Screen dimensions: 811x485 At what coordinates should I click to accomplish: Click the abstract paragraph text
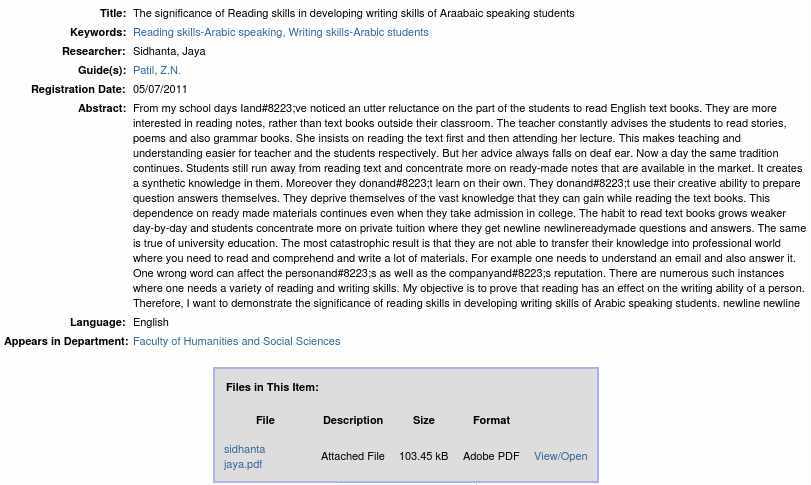click(468, 205)
